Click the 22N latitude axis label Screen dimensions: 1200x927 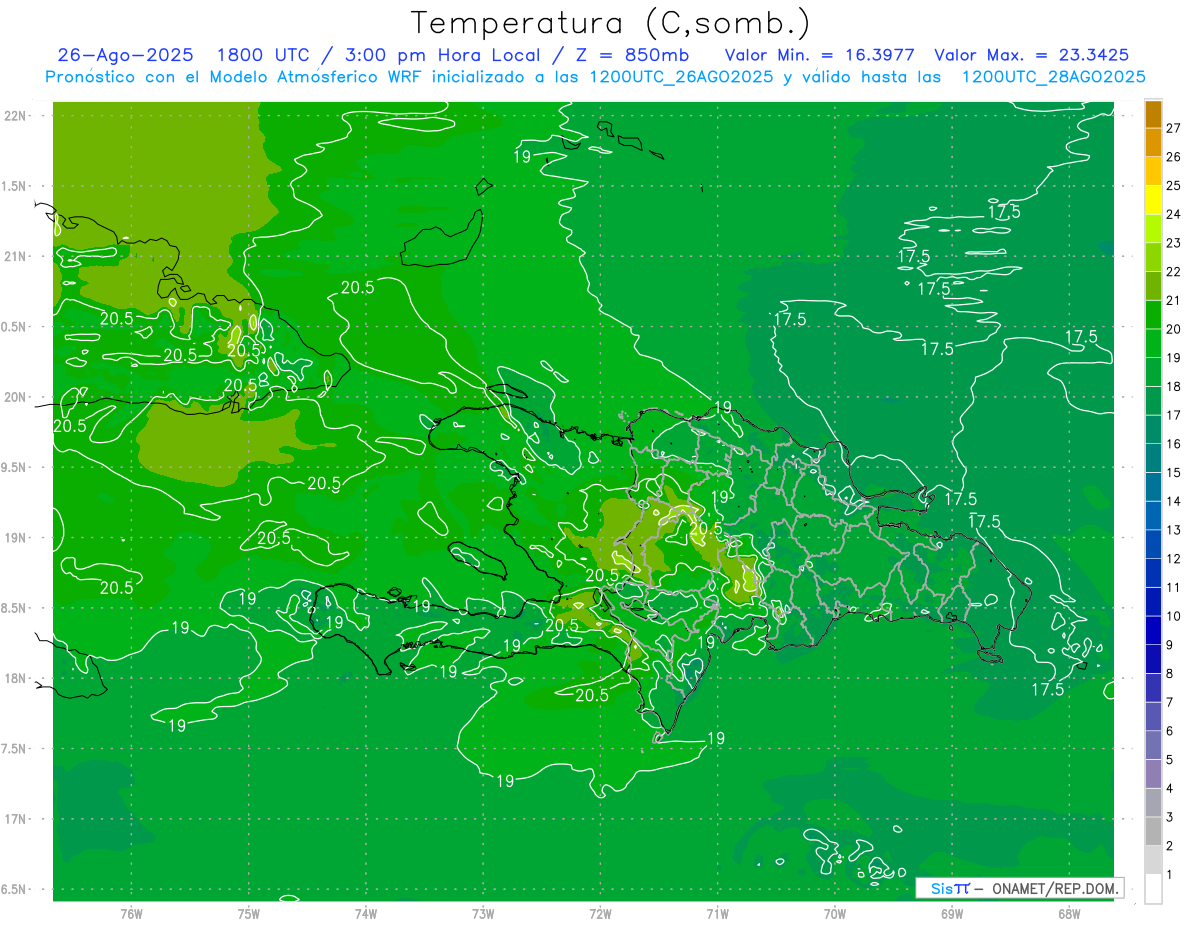click(x=17, y=116)
